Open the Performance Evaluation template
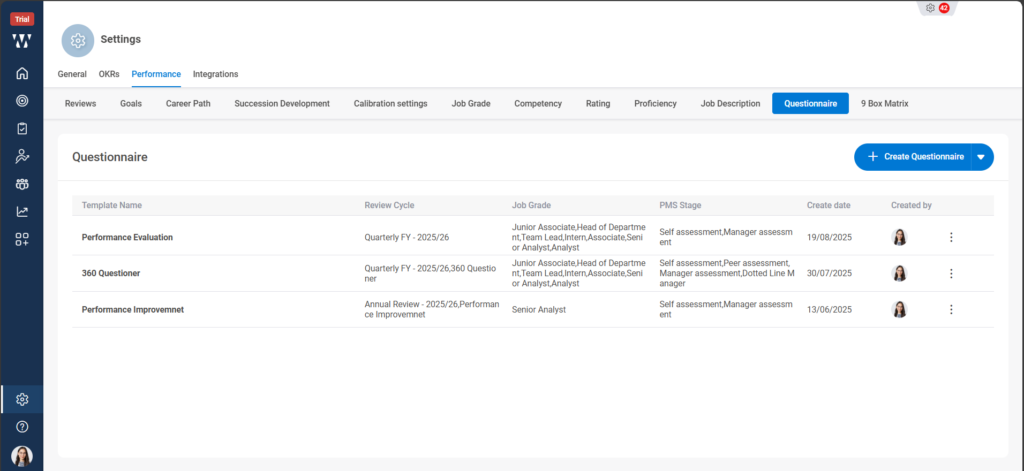The height and width of the screenshot is (471, 1024). (127, 238)
